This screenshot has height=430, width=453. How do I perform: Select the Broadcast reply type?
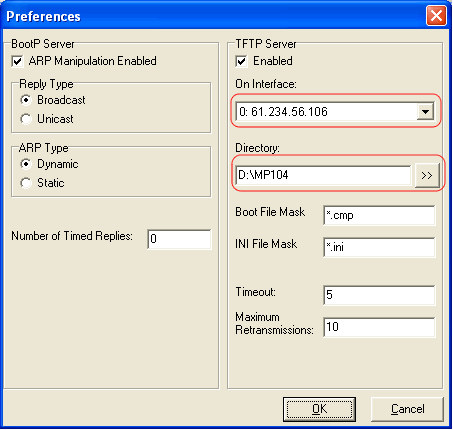pos(26,100)
